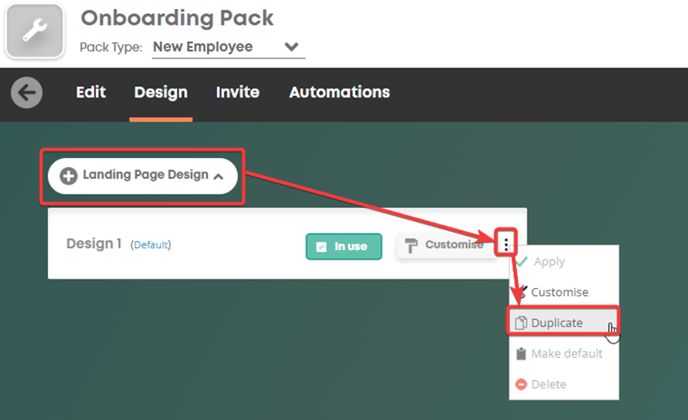Click the plus icon on Landing Page Design
688x420 pixels.
coord(68,176)
